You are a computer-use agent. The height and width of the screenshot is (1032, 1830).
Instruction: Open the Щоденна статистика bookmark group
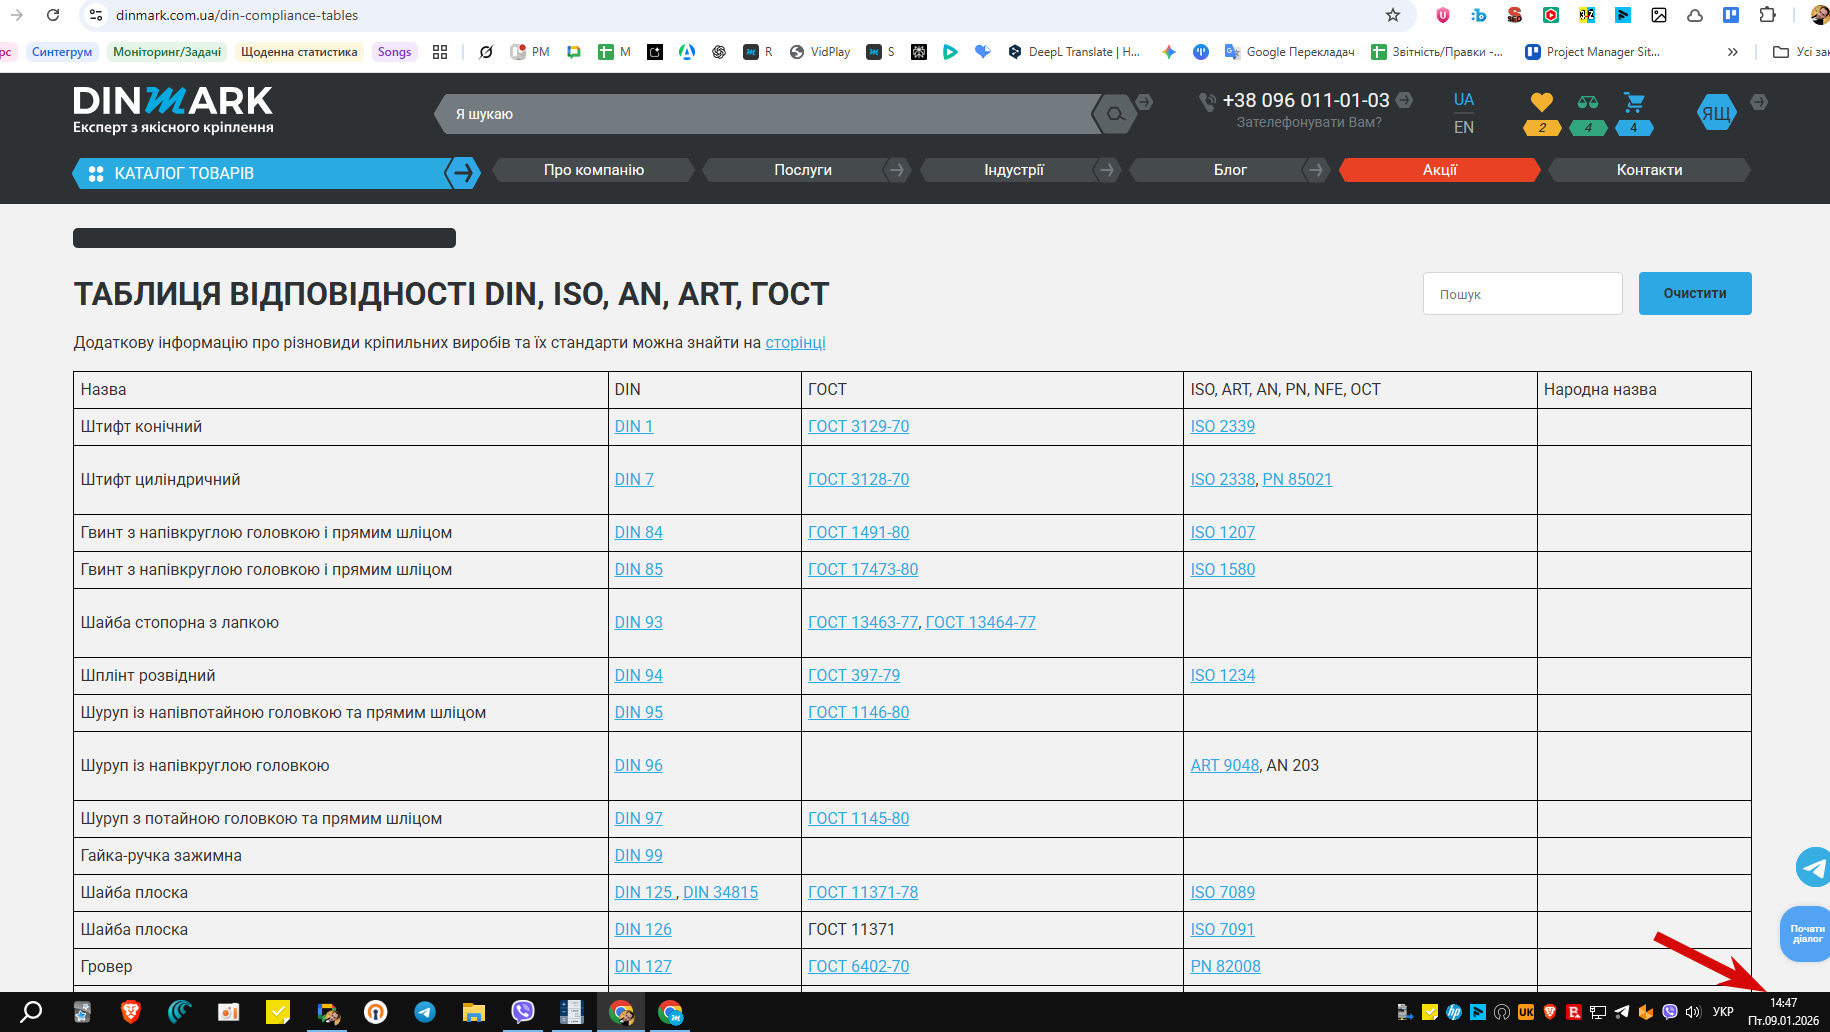(299, 52)
